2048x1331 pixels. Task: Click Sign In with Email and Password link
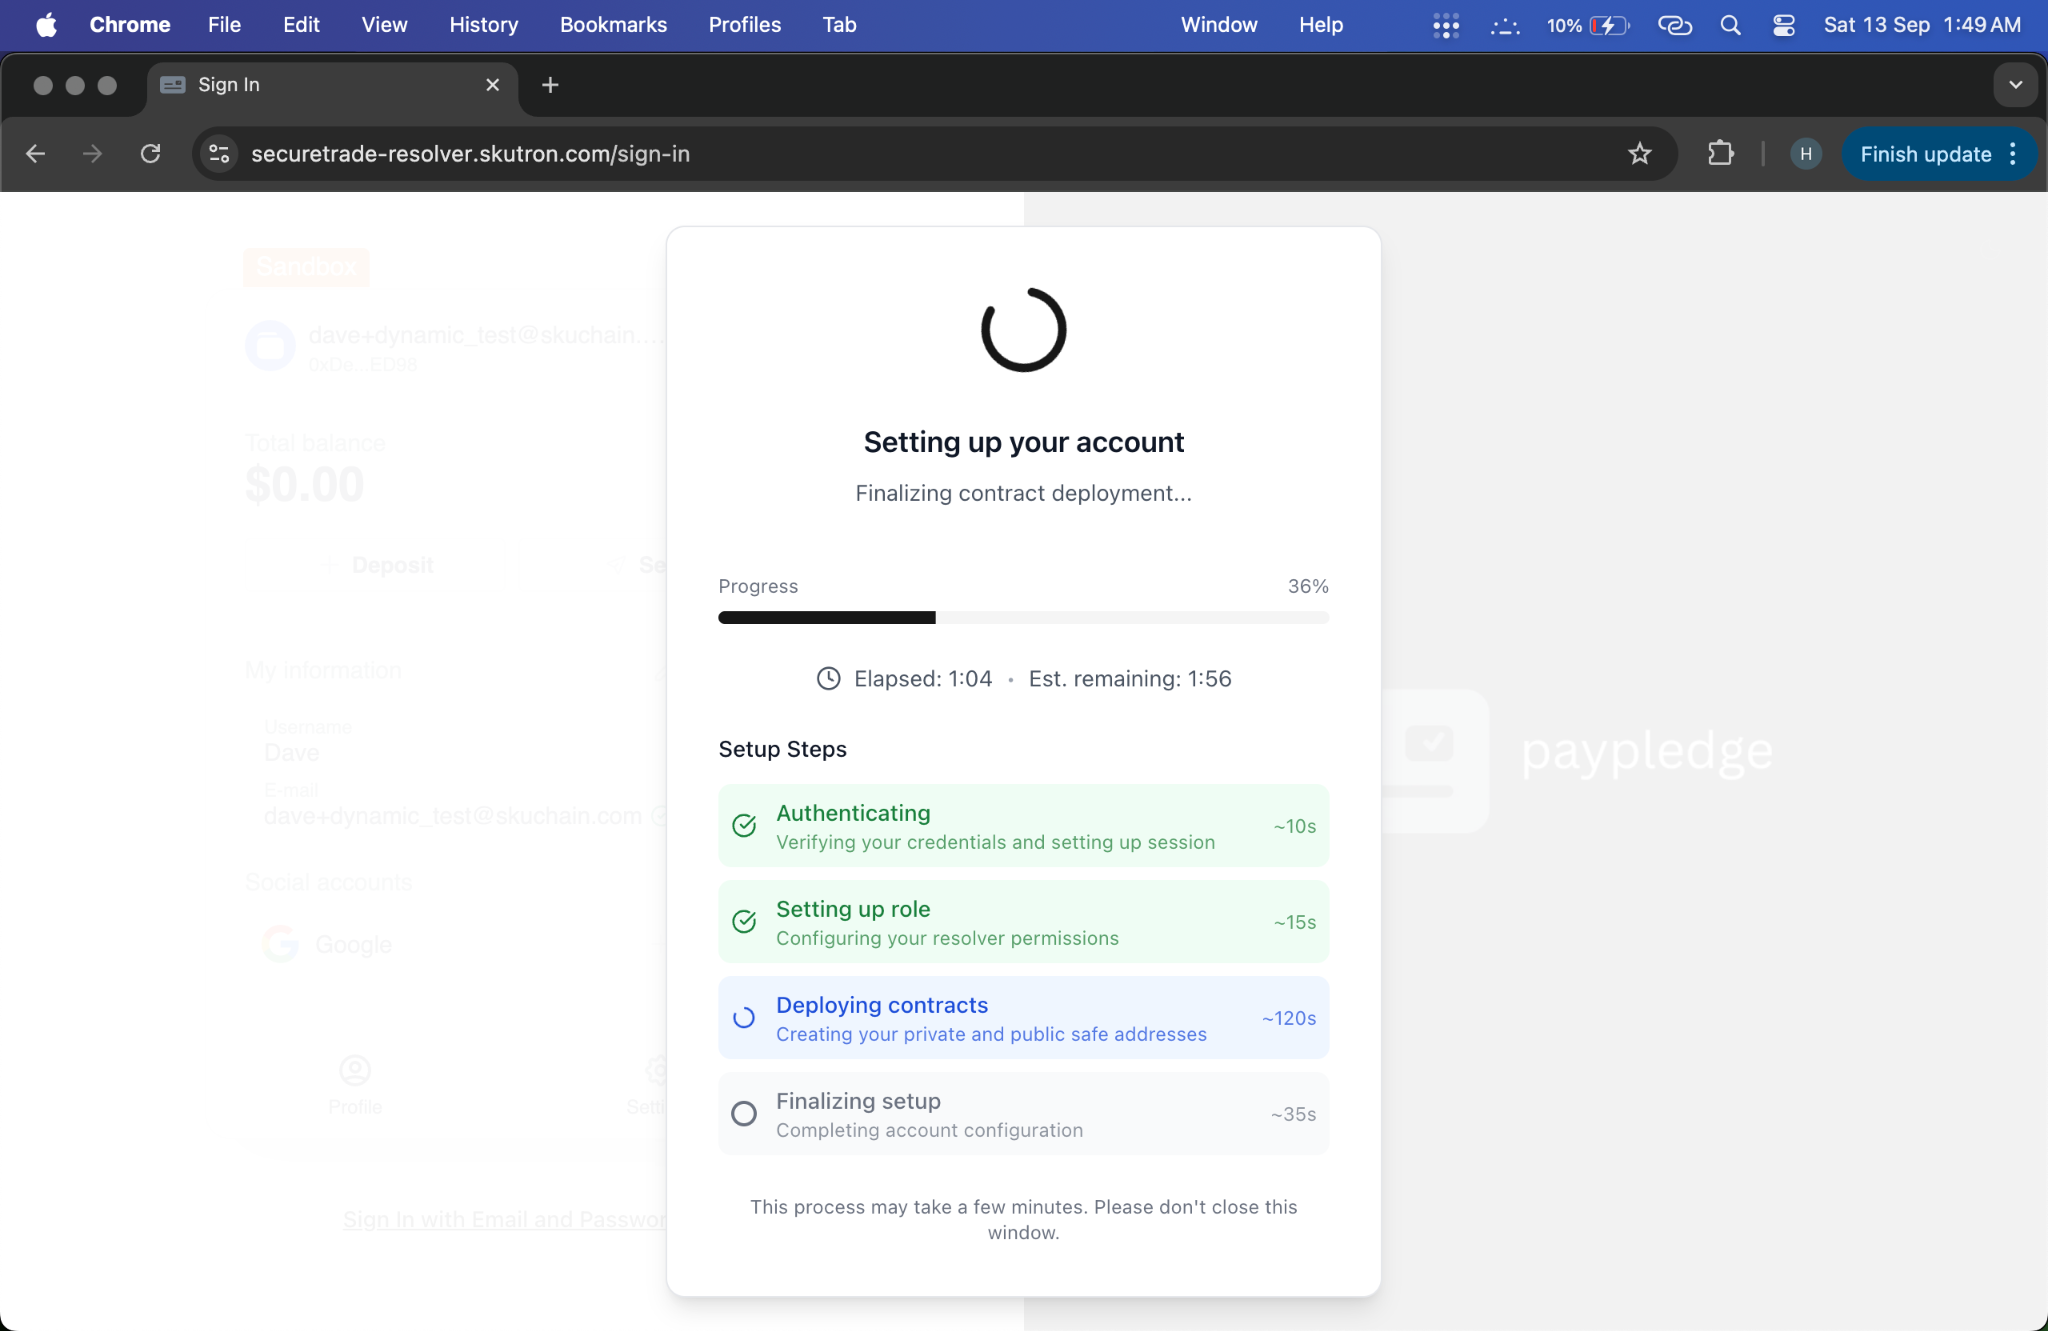click(x=505, y=1220)
